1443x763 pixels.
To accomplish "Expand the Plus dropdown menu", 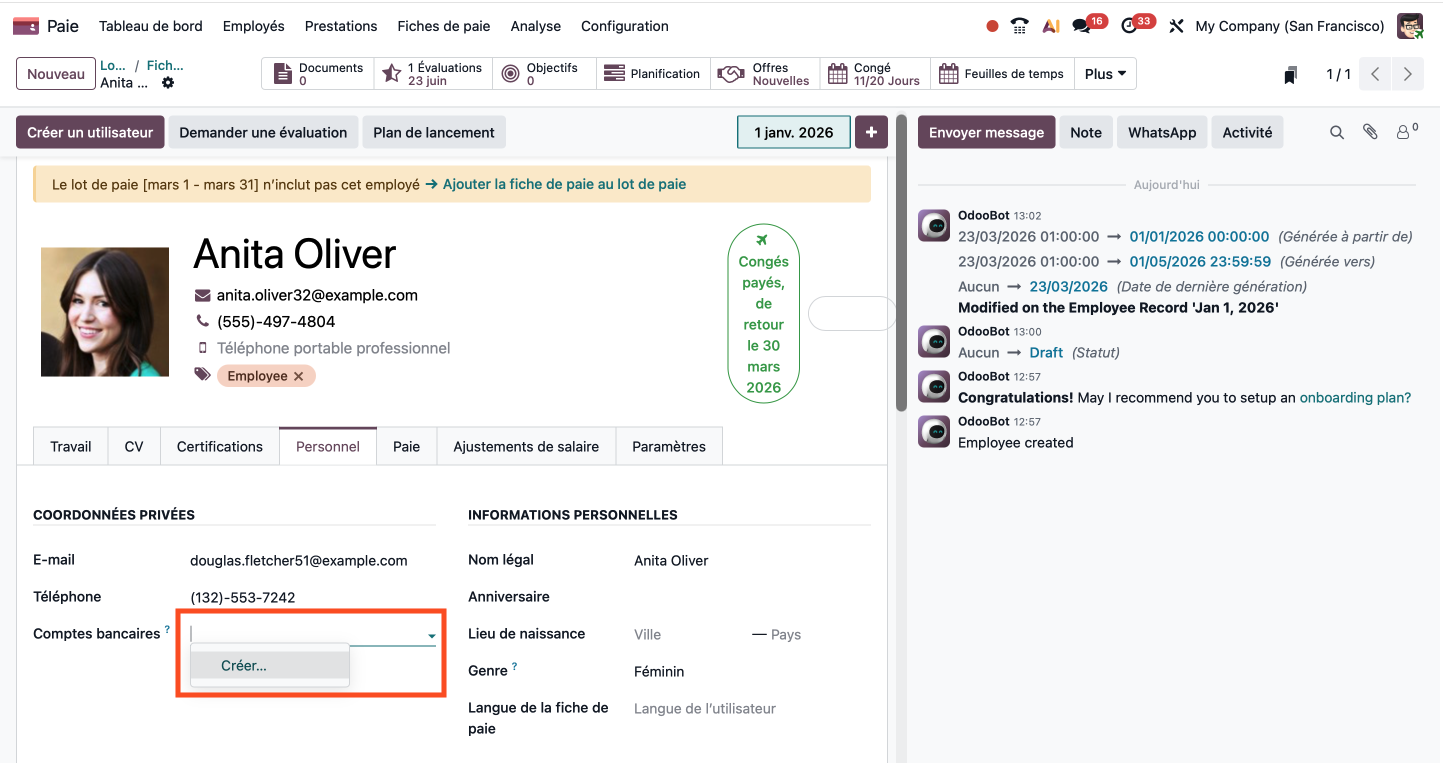I will [x=1105, y=74].
